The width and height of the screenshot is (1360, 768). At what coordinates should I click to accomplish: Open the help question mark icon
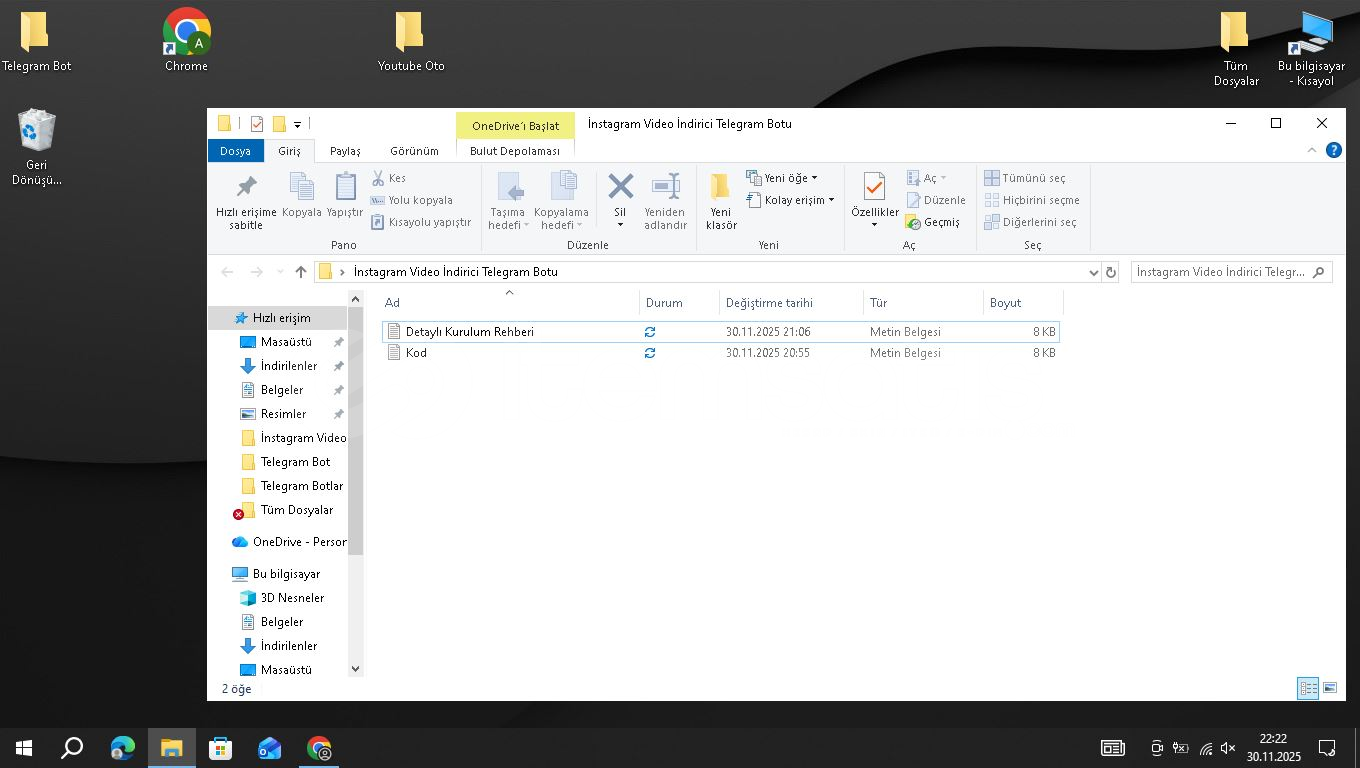coord(1333,151)
